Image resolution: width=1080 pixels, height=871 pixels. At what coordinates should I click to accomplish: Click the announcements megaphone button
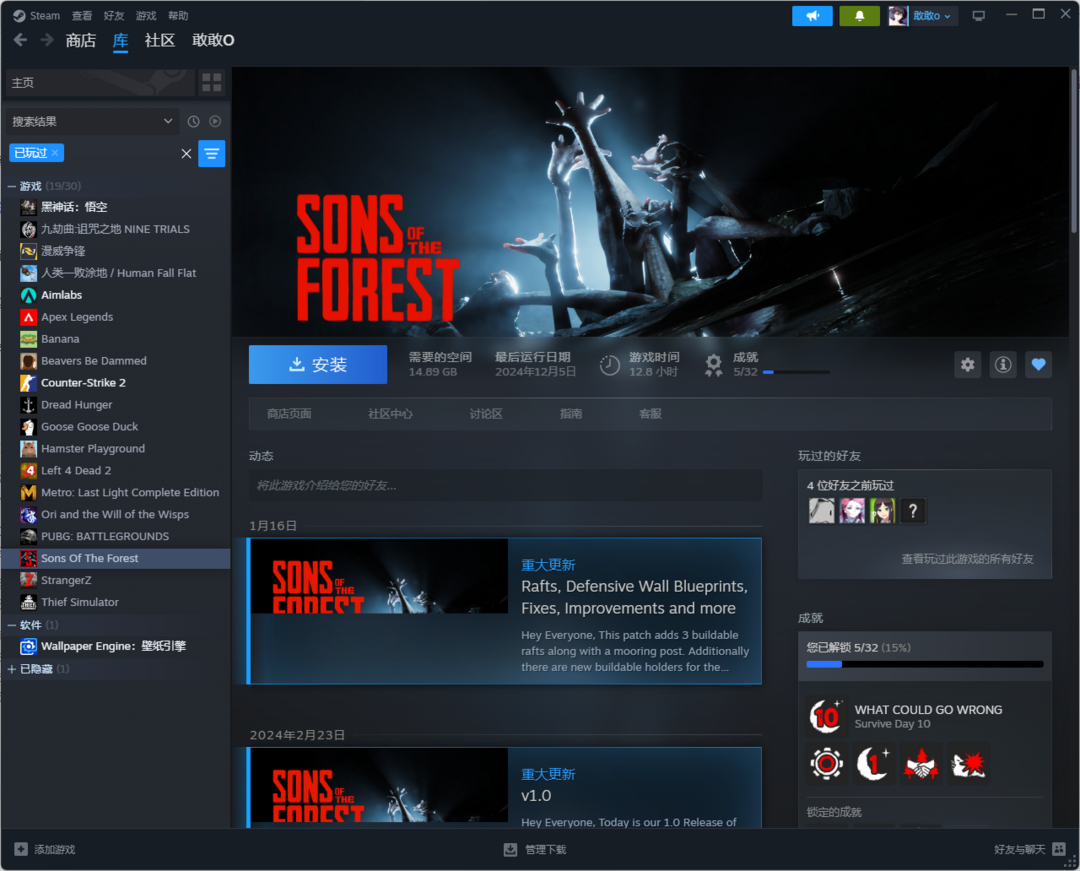point(812,16)
